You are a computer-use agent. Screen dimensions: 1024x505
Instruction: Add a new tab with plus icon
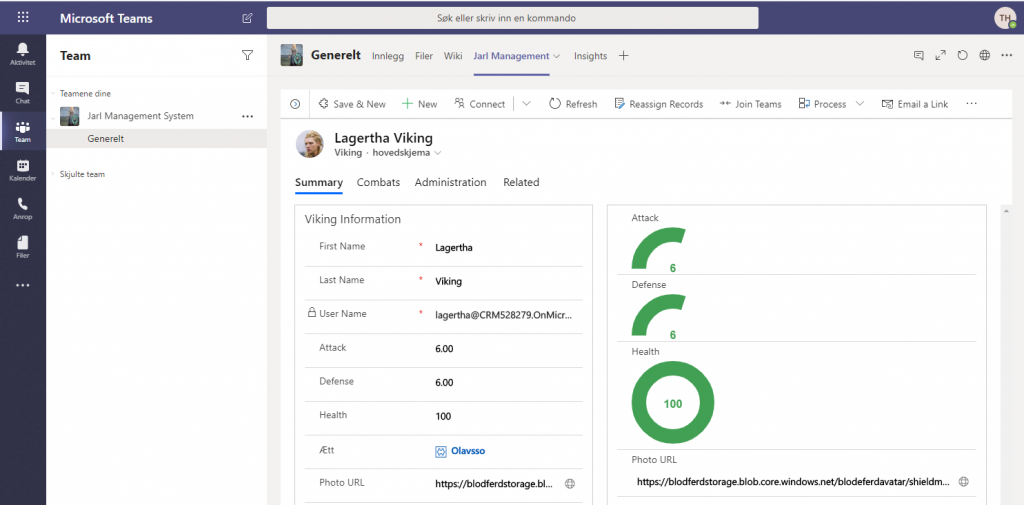624,56
